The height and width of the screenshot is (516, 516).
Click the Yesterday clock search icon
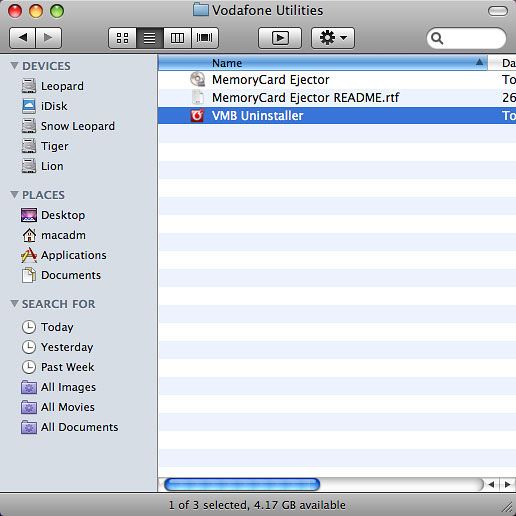coord(29,347)
